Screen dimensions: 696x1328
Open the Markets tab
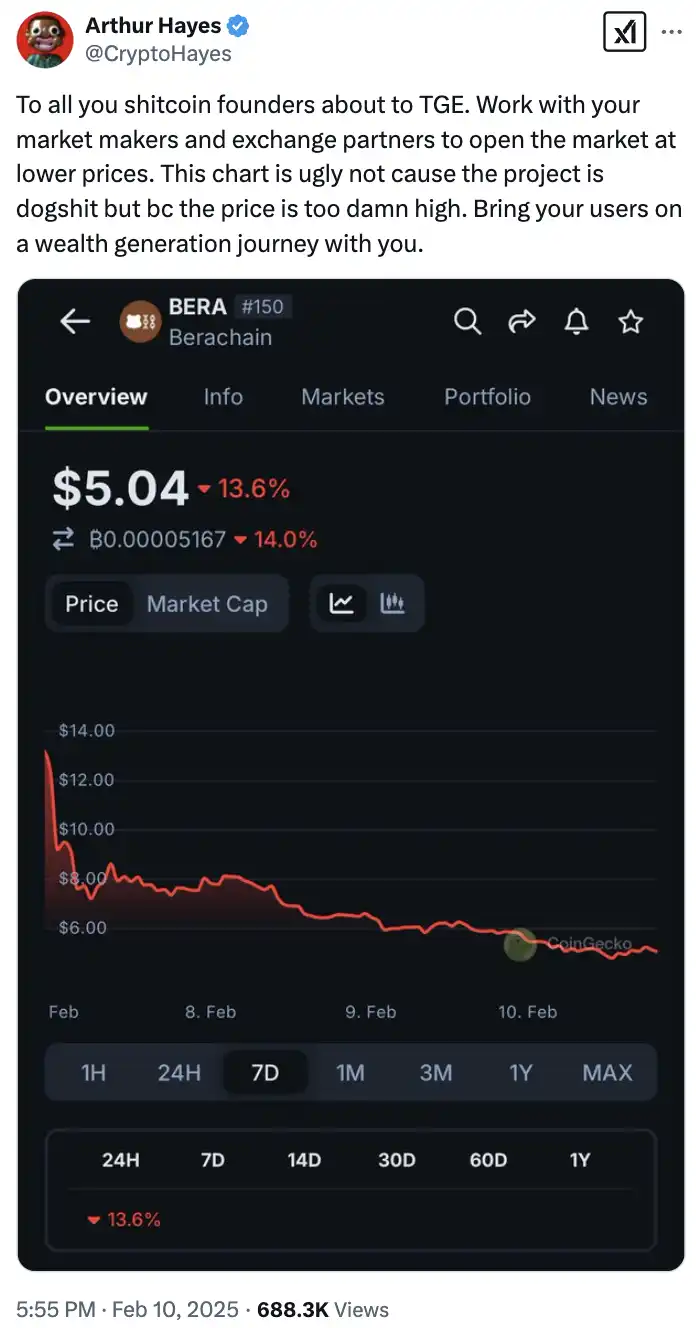click(342, 397)
